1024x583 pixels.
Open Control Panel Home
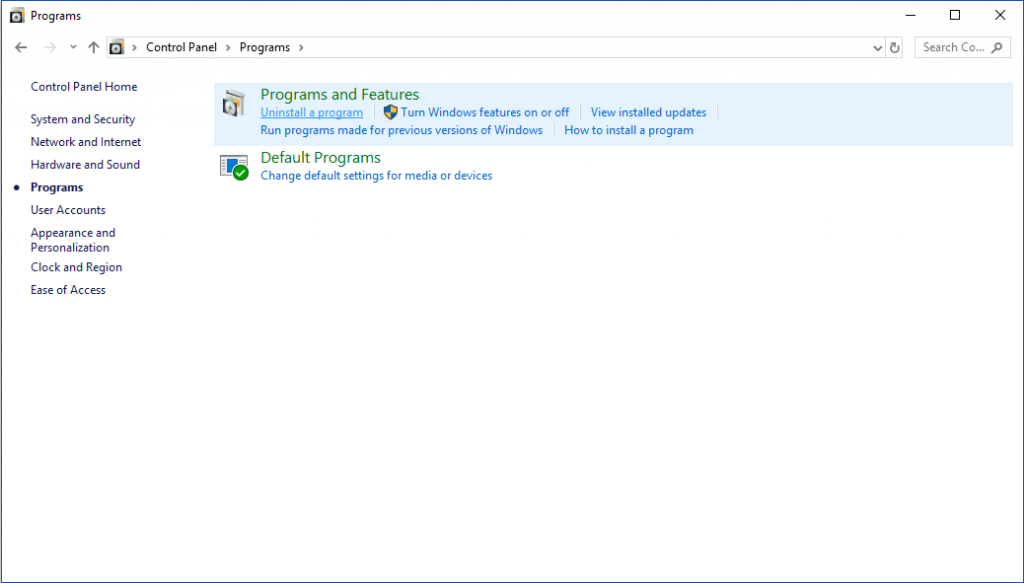pos(84,87)
